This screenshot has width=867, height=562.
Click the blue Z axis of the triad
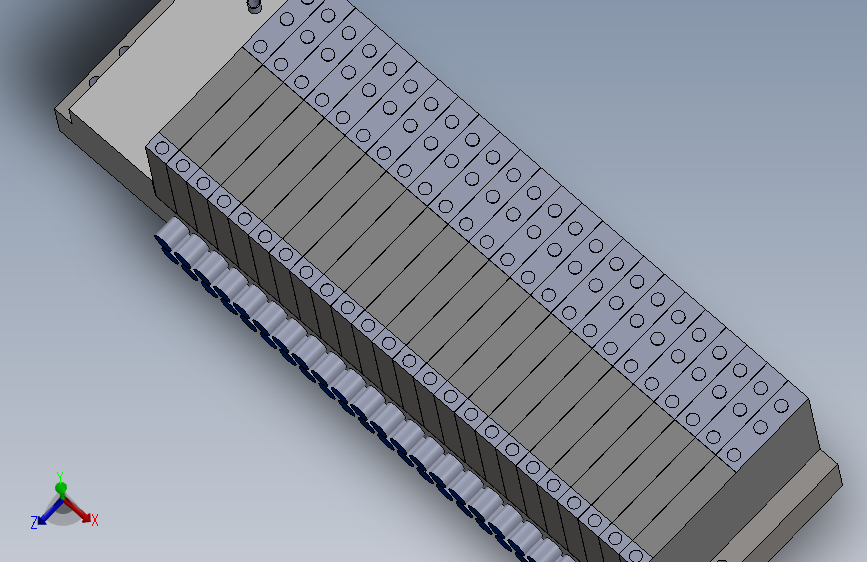click(49, 513)
